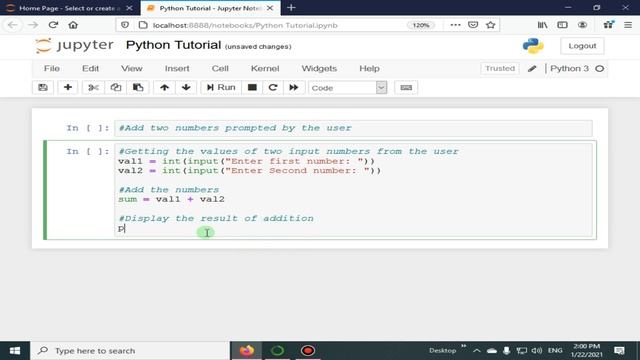Click the Logout button
640x360 pixels.
tap(582, 46)
